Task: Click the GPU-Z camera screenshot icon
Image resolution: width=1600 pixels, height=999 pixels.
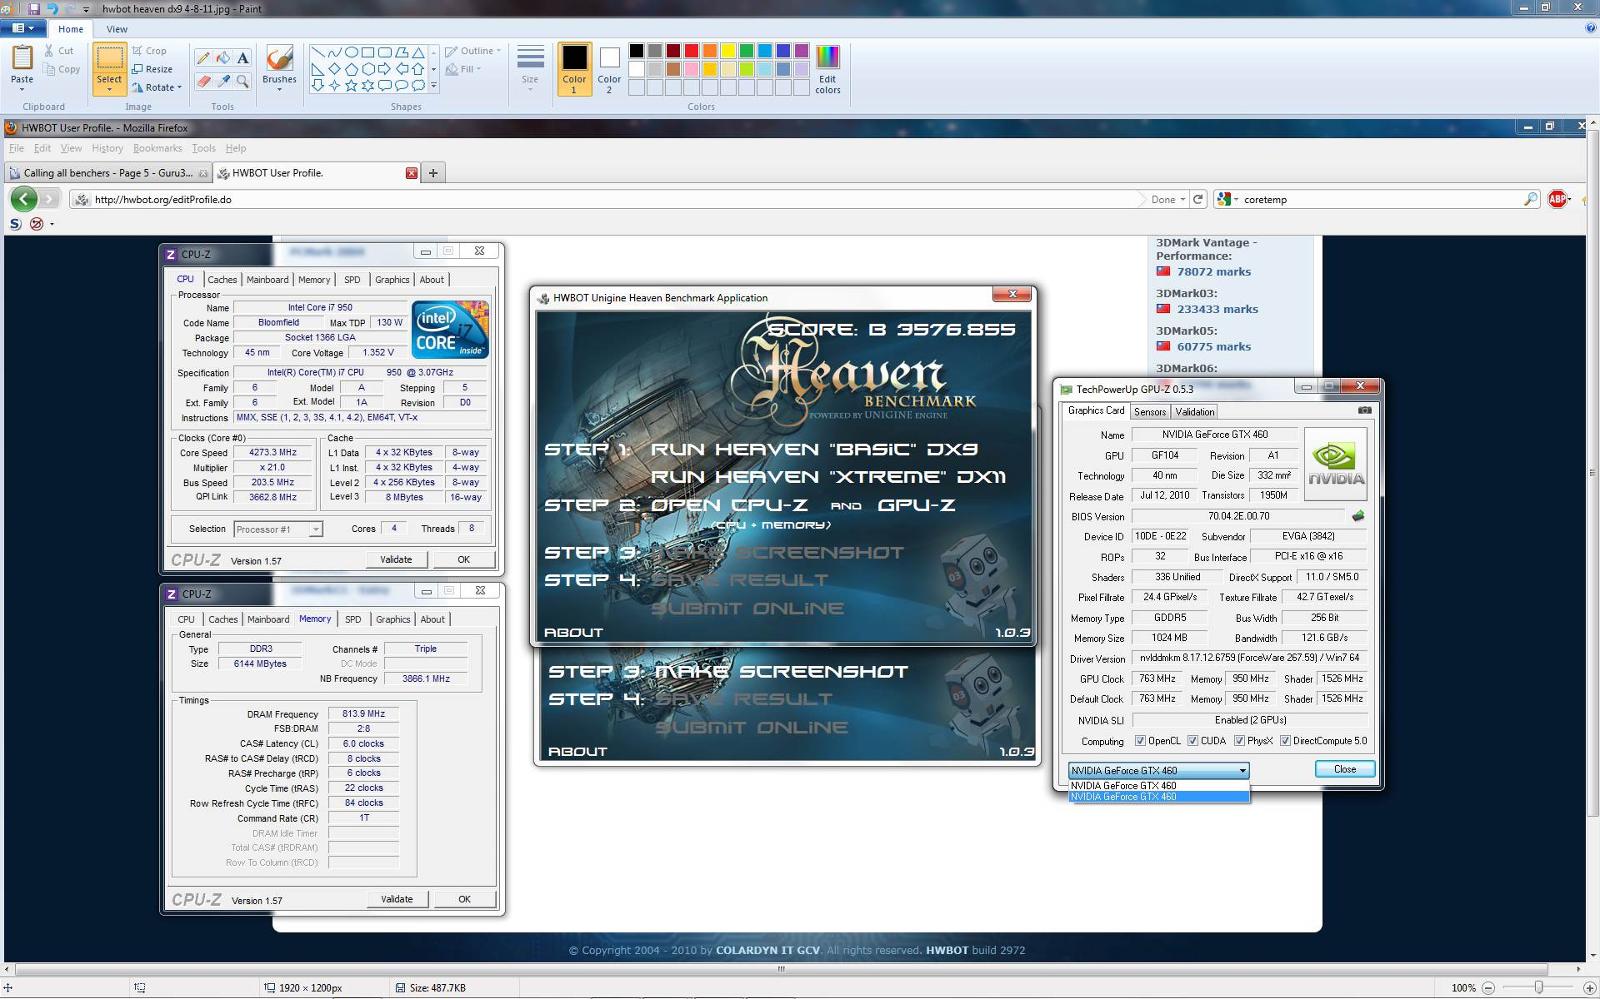Action: (1364, 410)
